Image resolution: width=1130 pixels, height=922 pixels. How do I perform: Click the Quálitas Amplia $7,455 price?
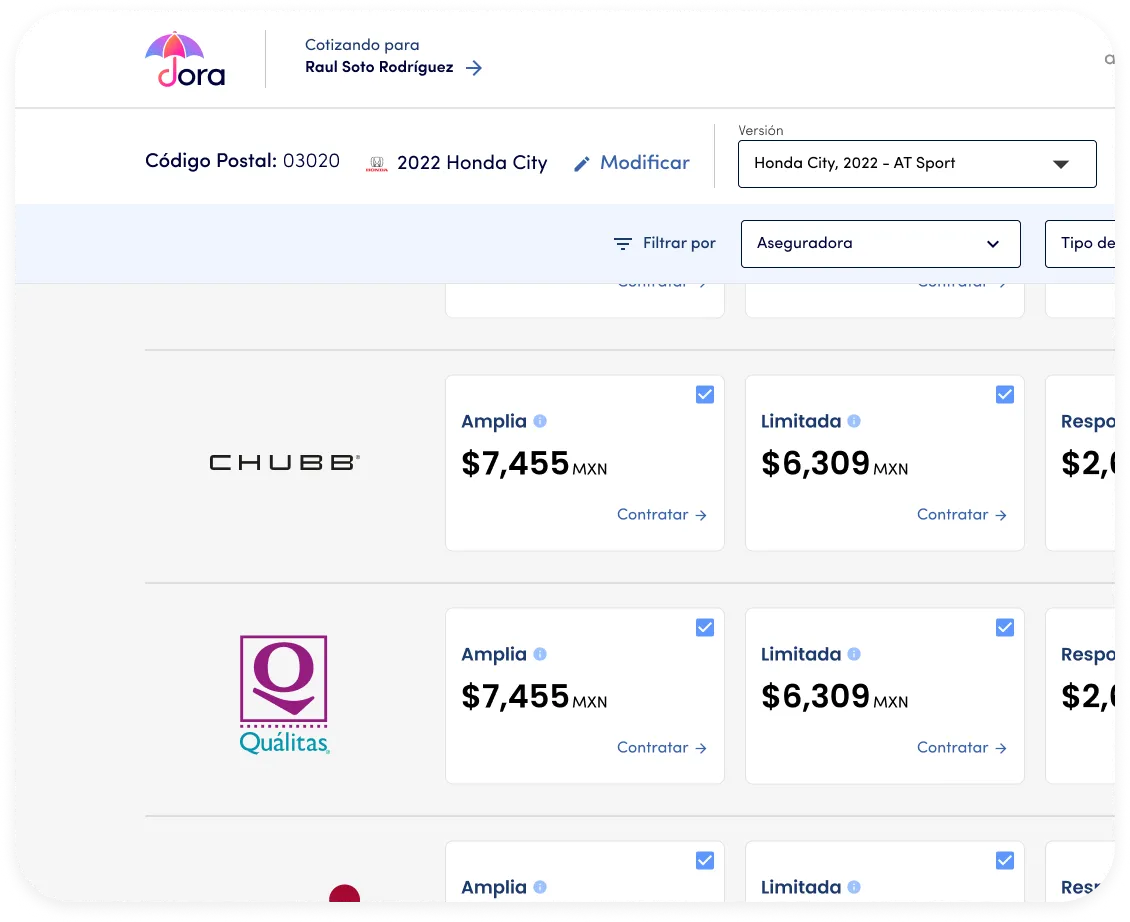pyautogui.click(x=534, y=696)
